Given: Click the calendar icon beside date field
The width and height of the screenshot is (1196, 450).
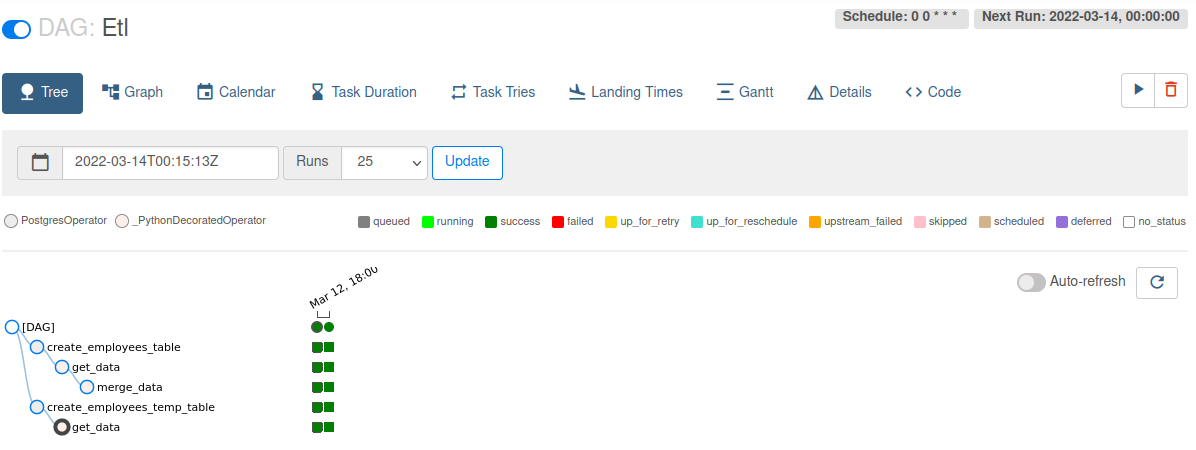Looking at the screenshot, I should [x=40, y=162].
